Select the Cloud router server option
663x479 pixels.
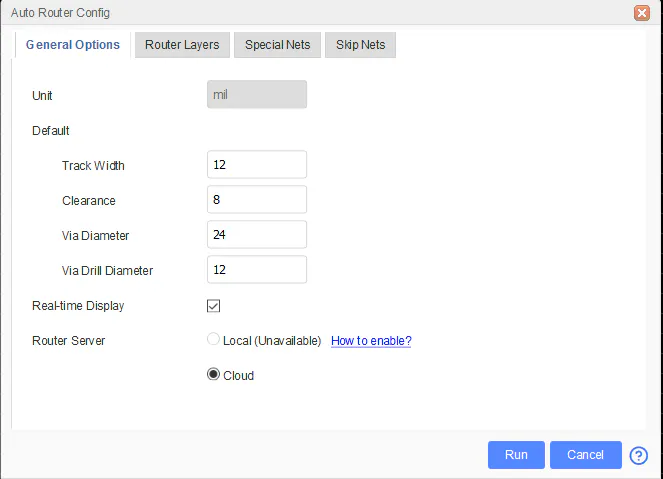[213, 375]
